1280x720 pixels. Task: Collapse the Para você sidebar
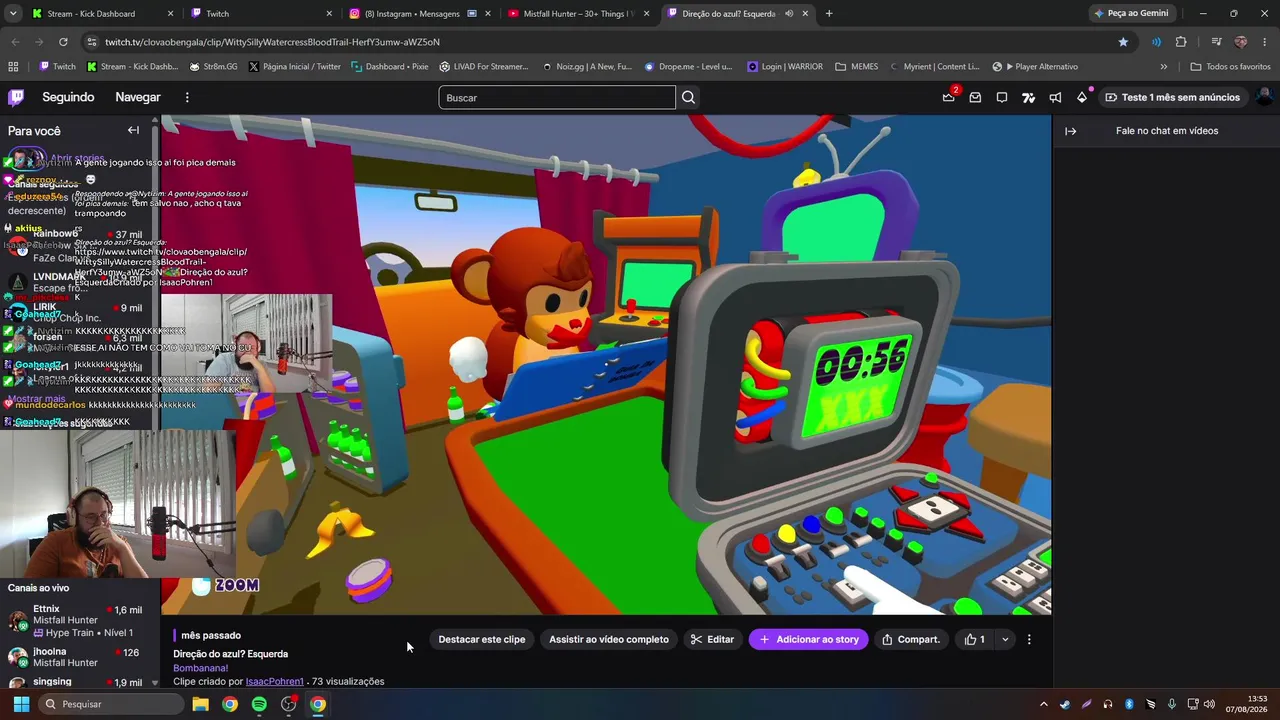pyautogui.click(x=133, y=130)
